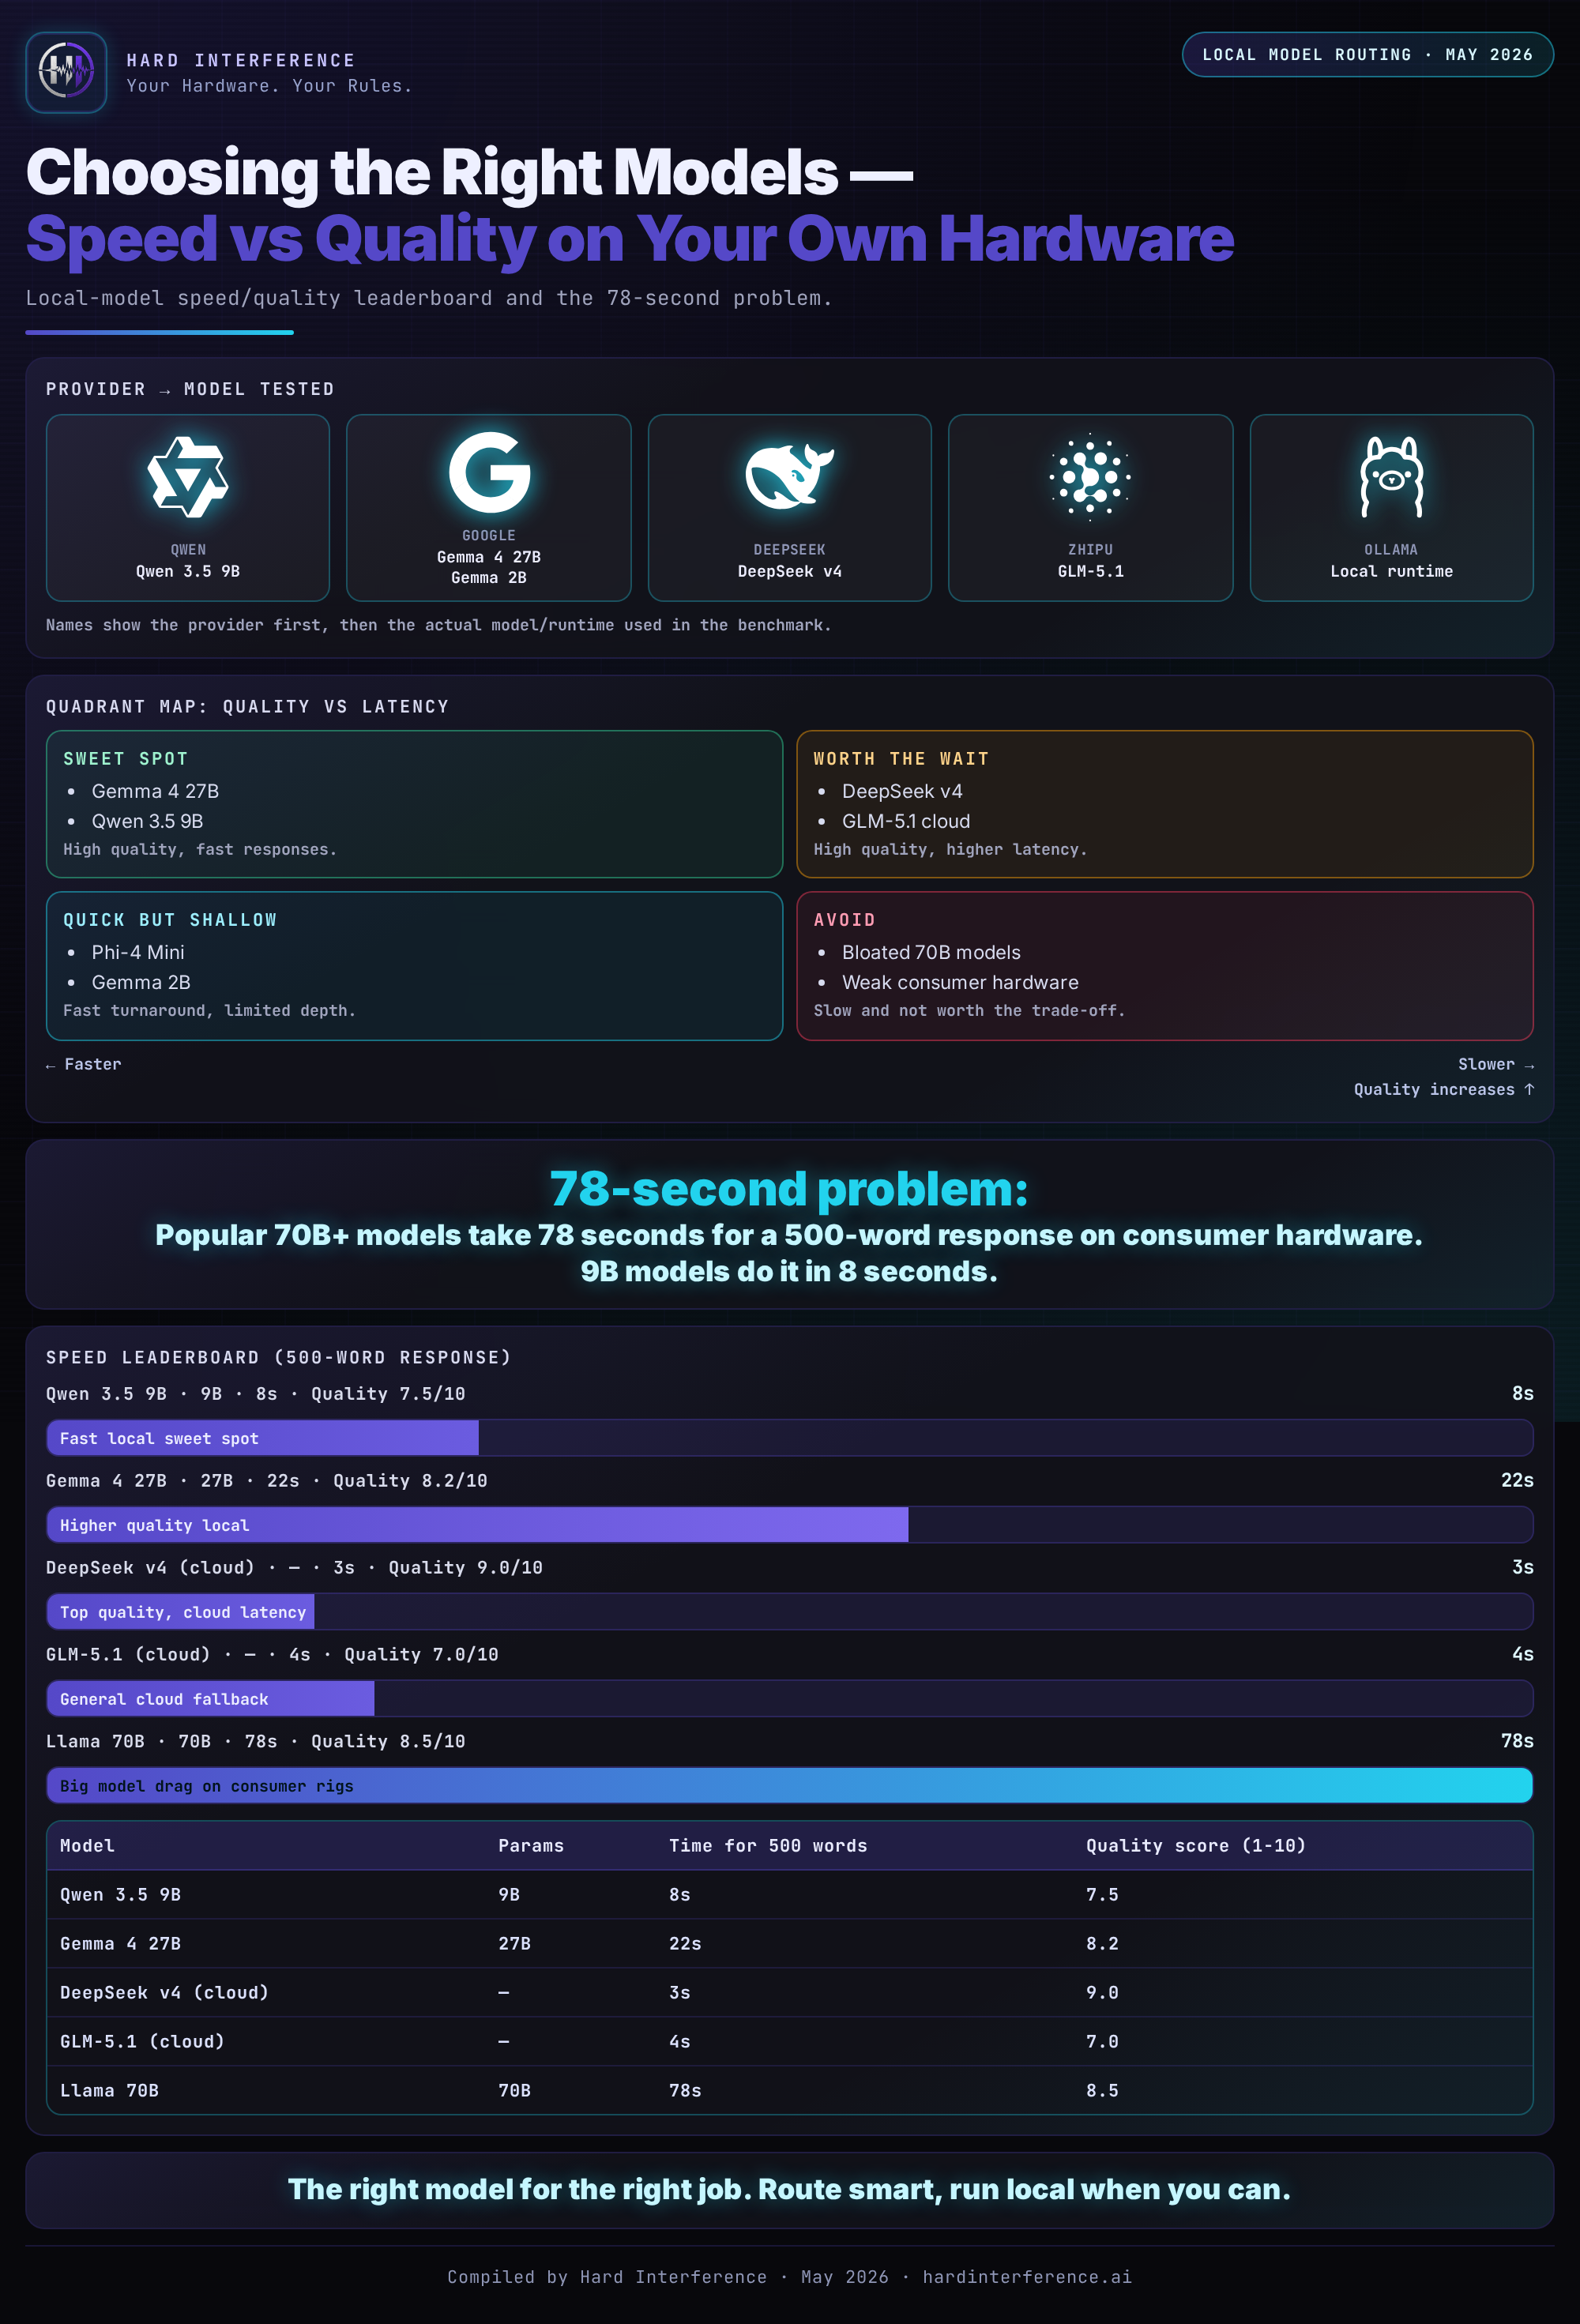Click the Faster axis label
The height and width of the screenshot is (2324, 1580).
click(x=84, y=1064)
